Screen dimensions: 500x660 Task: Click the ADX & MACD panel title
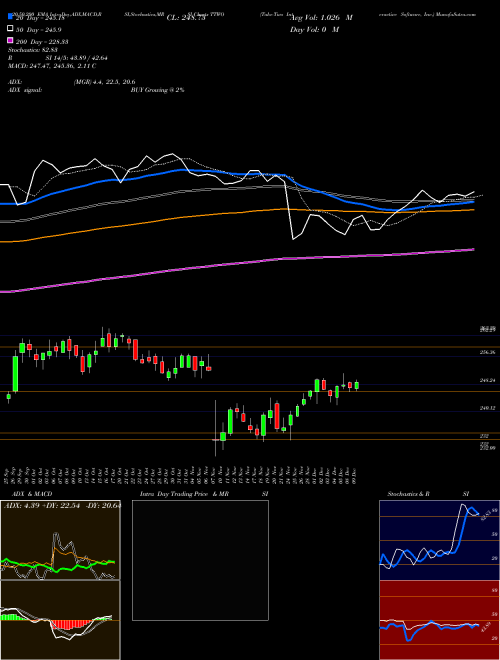coord(32,494)
